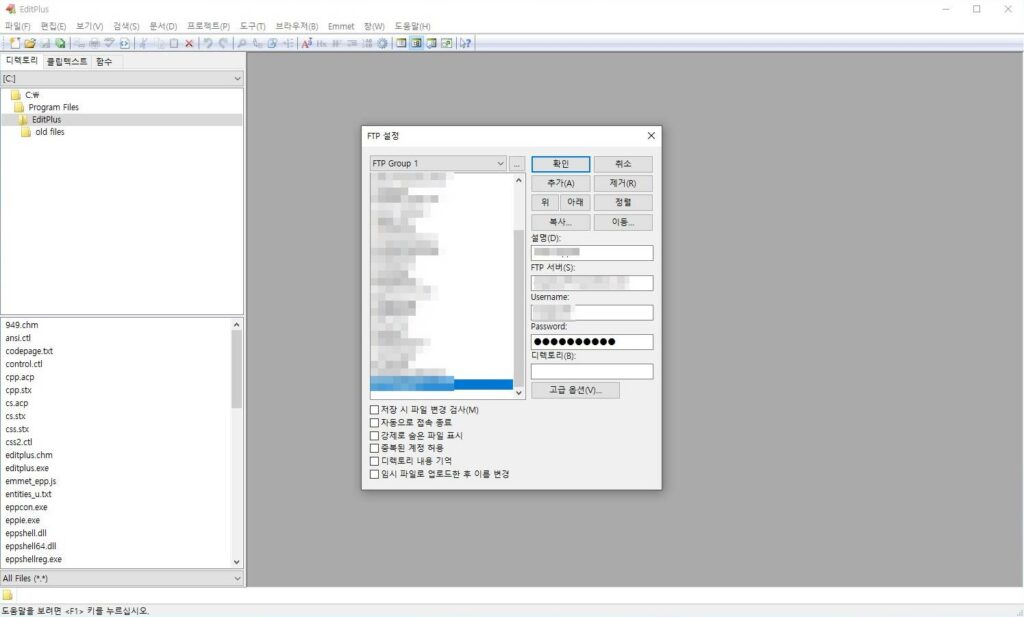
Task: Toggle the directory window panel icon
Action: (416, 43)
